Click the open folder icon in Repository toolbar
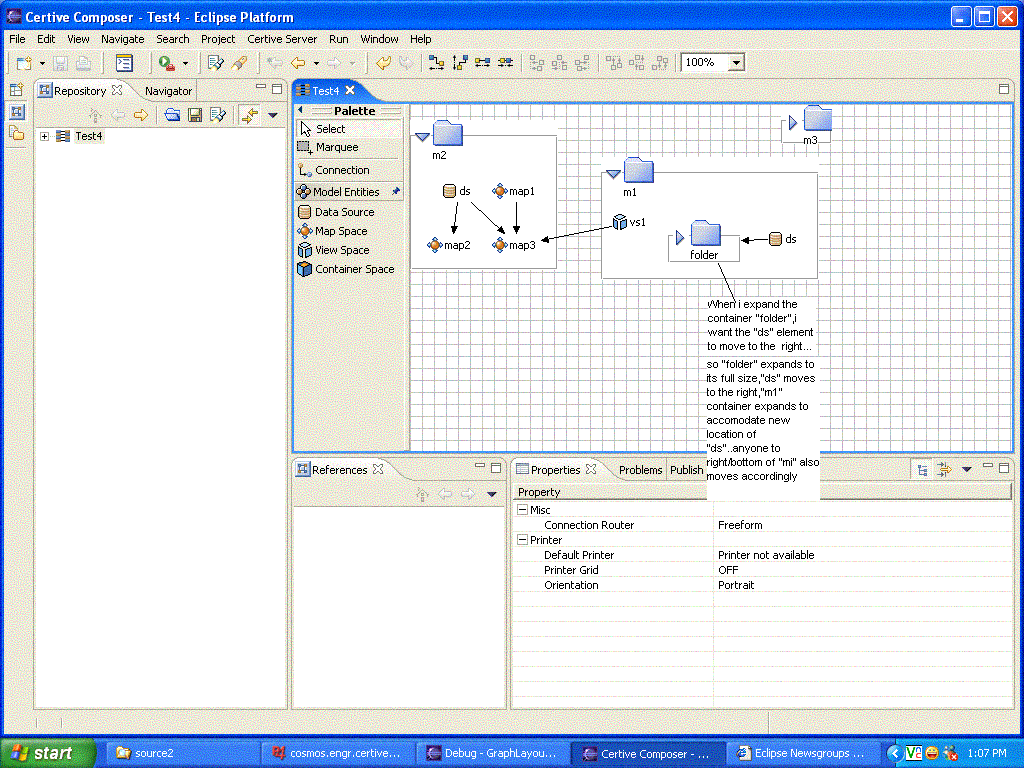This screenshot has width=1024, height=768. [172, 116]
